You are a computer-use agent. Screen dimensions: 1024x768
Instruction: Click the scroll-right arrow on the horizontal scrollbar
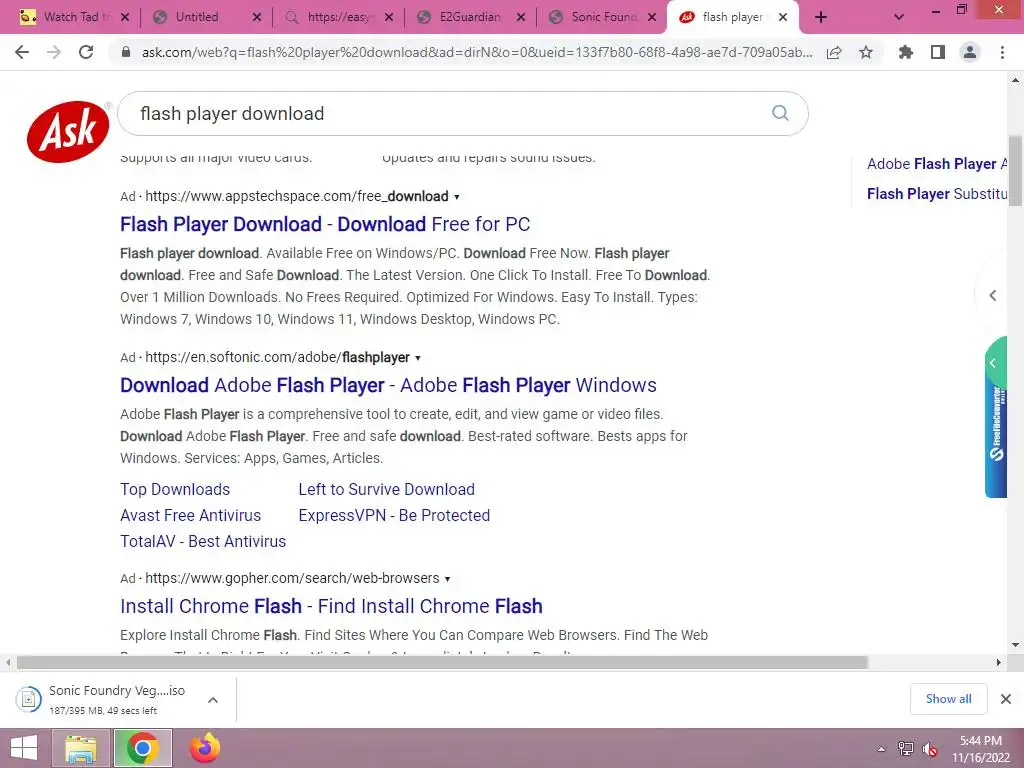pyautogui.click(x=999, y=662)
